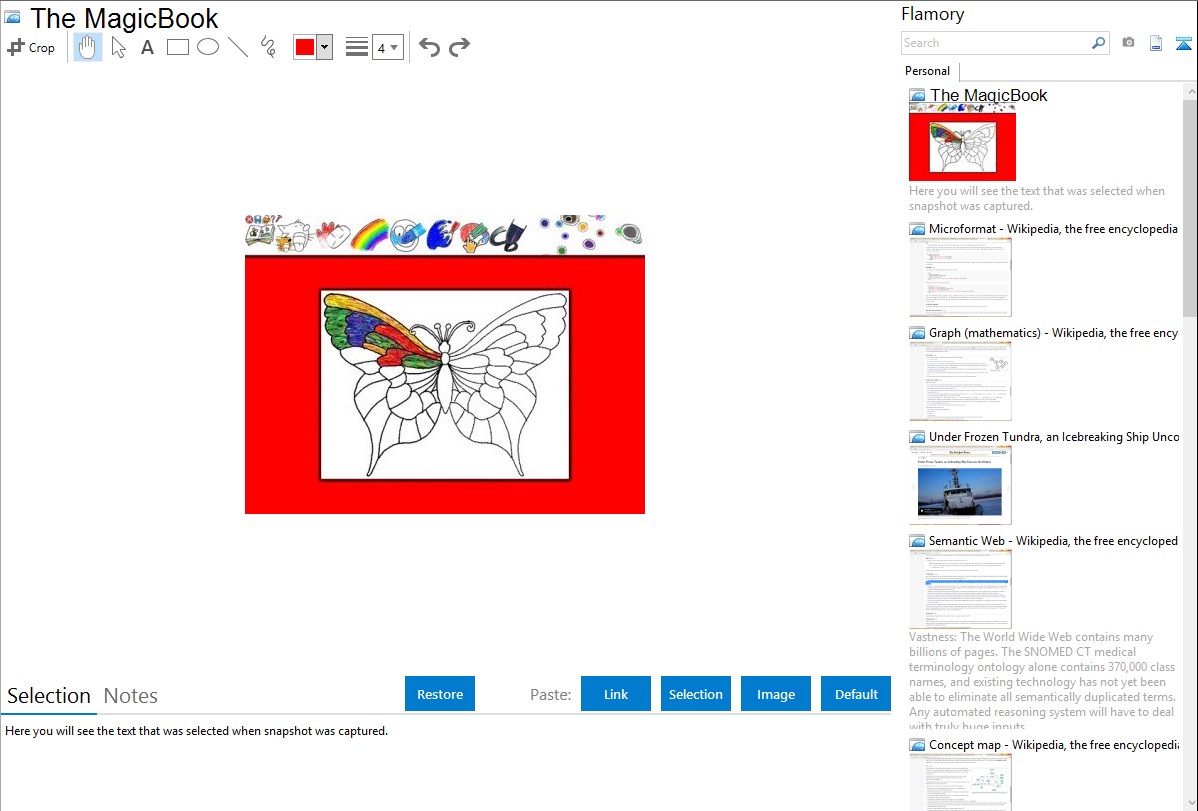This screenshot has width=1198, height=811.
Task: Open the color picker dropdown arrow
Action: click(325, 47)
